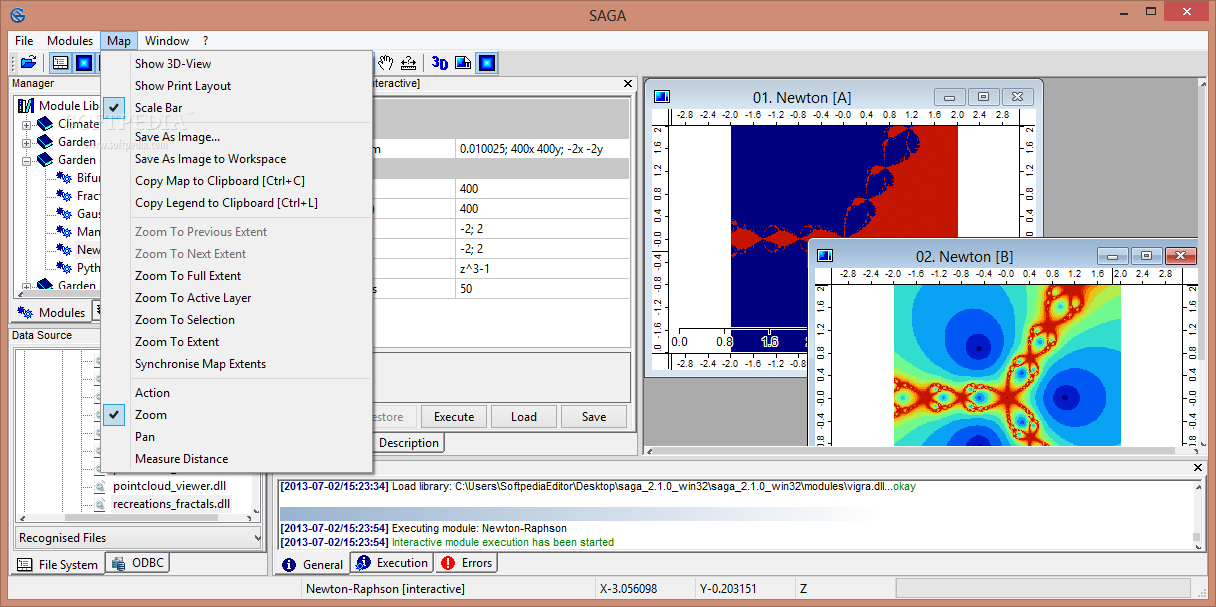This screenshot has height=607, width=1216.
Task: Open the ODBC tab
Action: [138, 563]
